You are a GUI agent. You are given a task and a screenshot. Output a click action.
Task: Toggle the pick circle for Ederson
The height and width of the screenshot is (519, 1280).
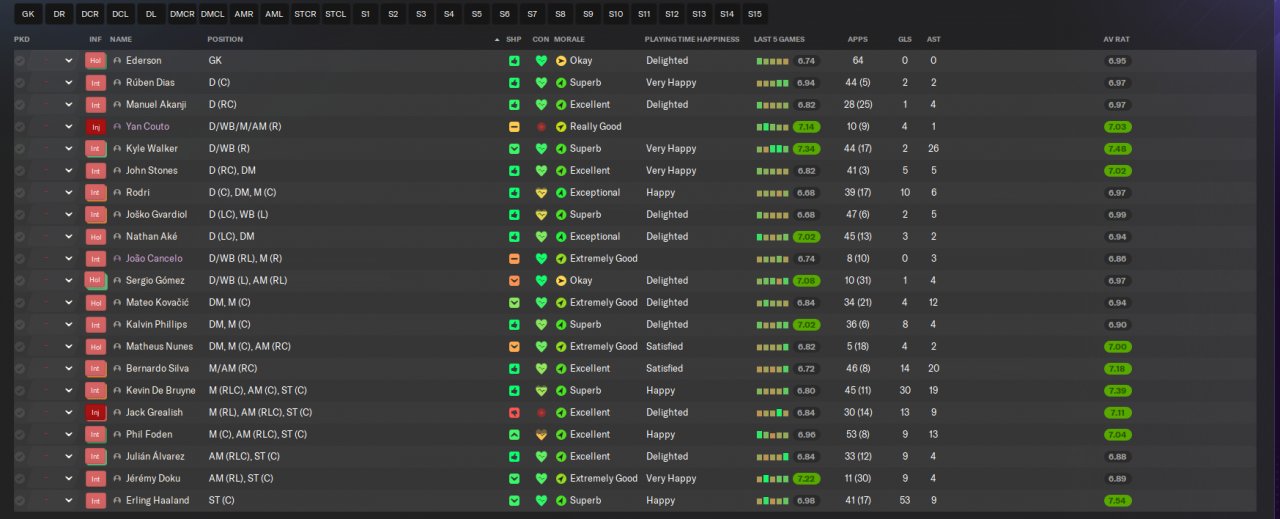[x=19, y=61]
